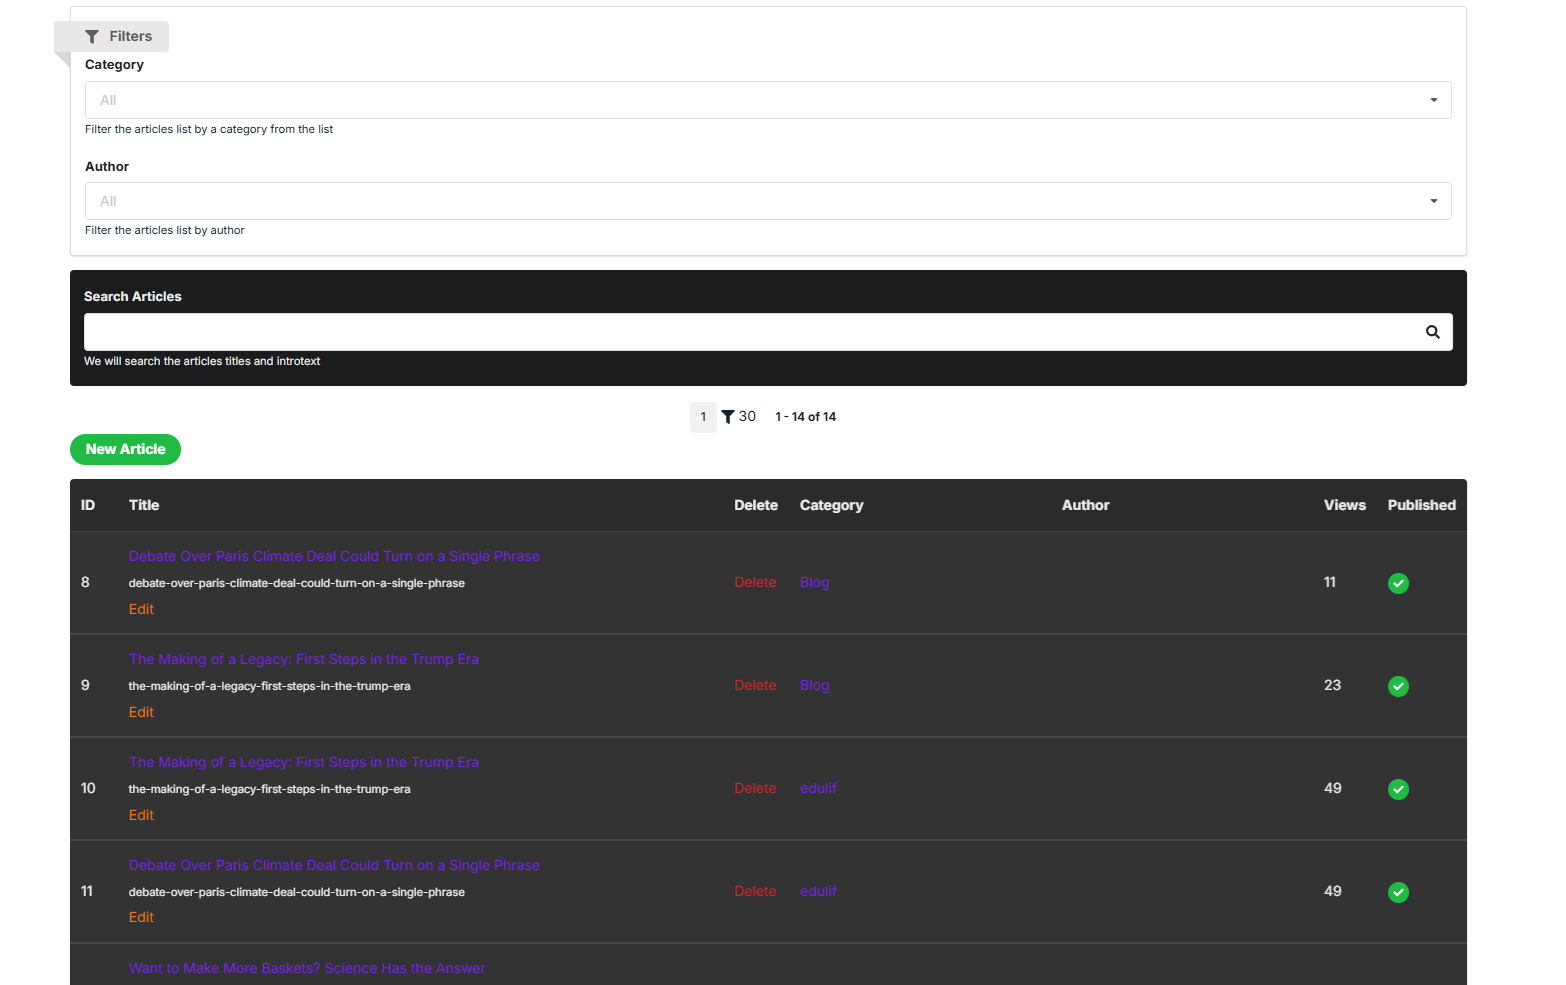The width and height of the screenshot is (1566, 985).
Task: Toggle published checkmark for article 8
Action: click(1398, 583)
